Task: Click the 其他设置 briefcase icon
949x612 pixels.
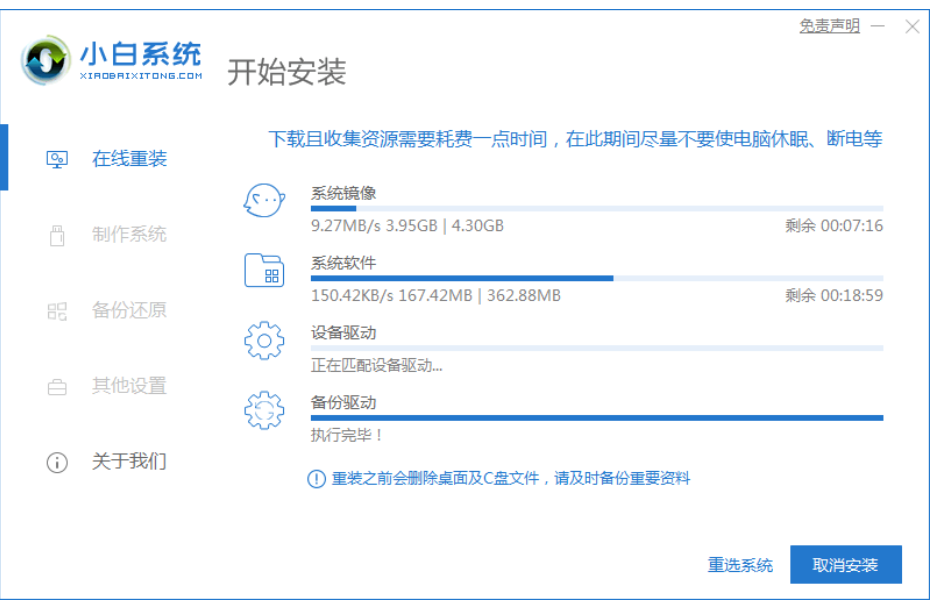Action: [x=57, y=386]
